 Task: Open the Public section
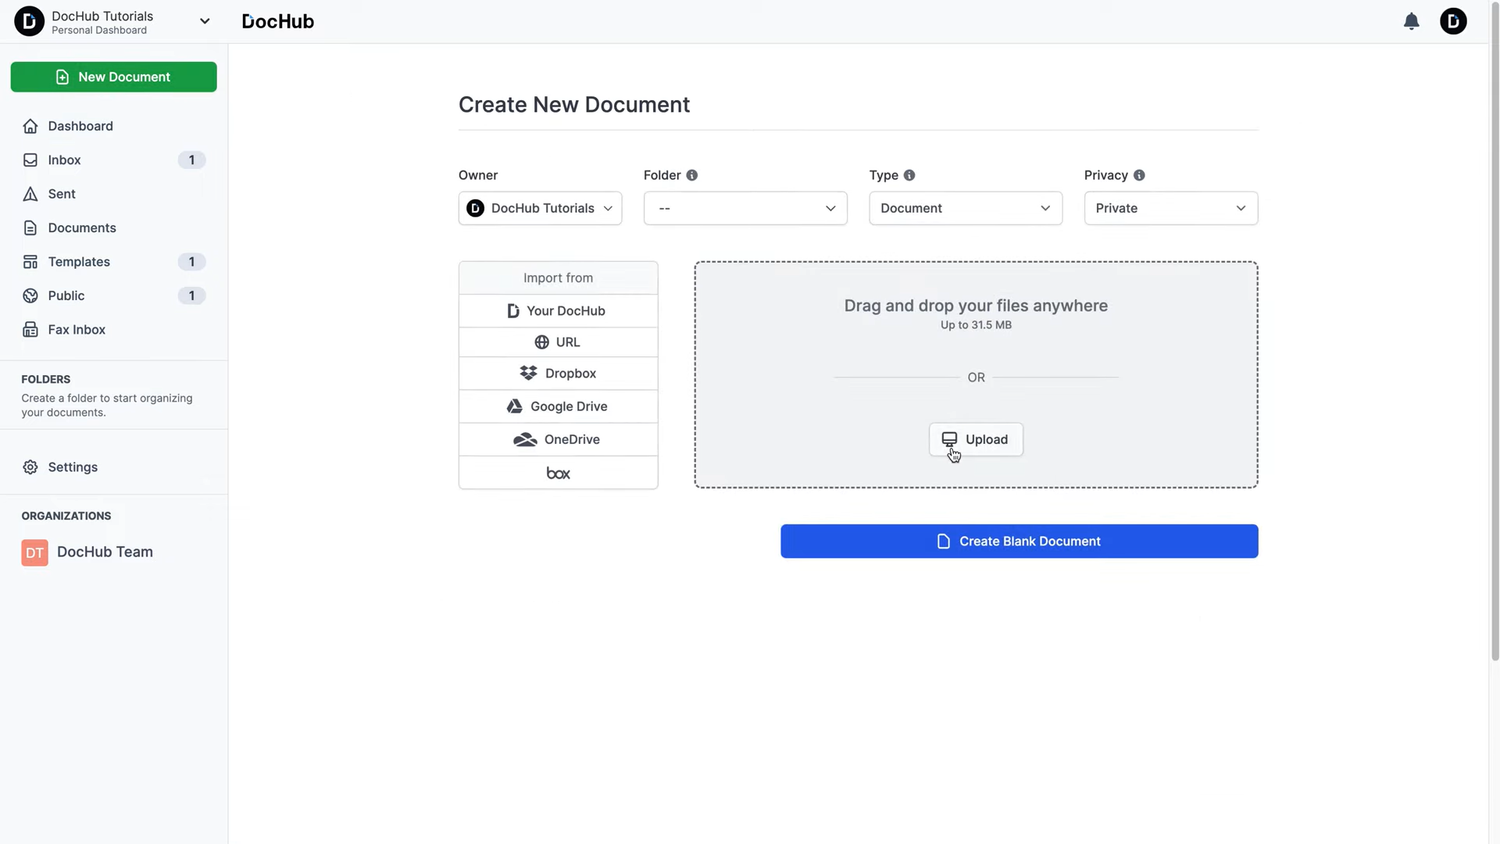click(66, 296)
